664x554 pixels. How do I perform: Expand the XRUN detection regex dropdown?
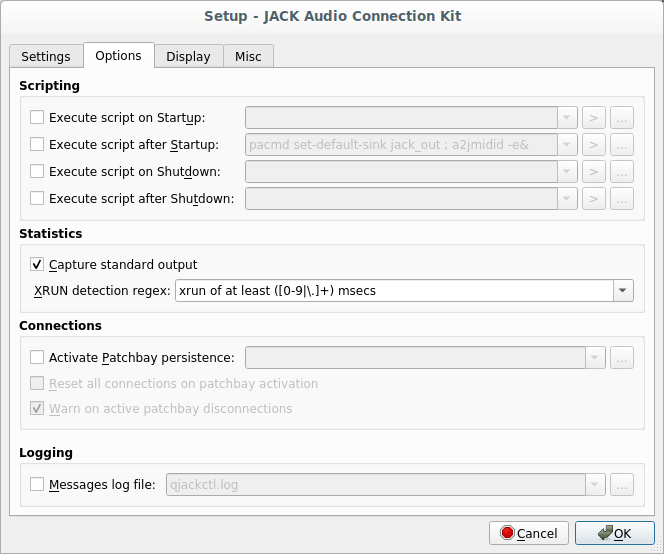[623, 291]
